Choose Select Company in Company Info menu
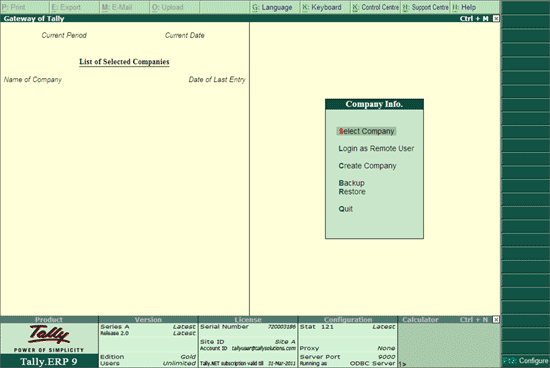Image resolution: width=550 pixels, height=368 pixels. tap(367, 131)
